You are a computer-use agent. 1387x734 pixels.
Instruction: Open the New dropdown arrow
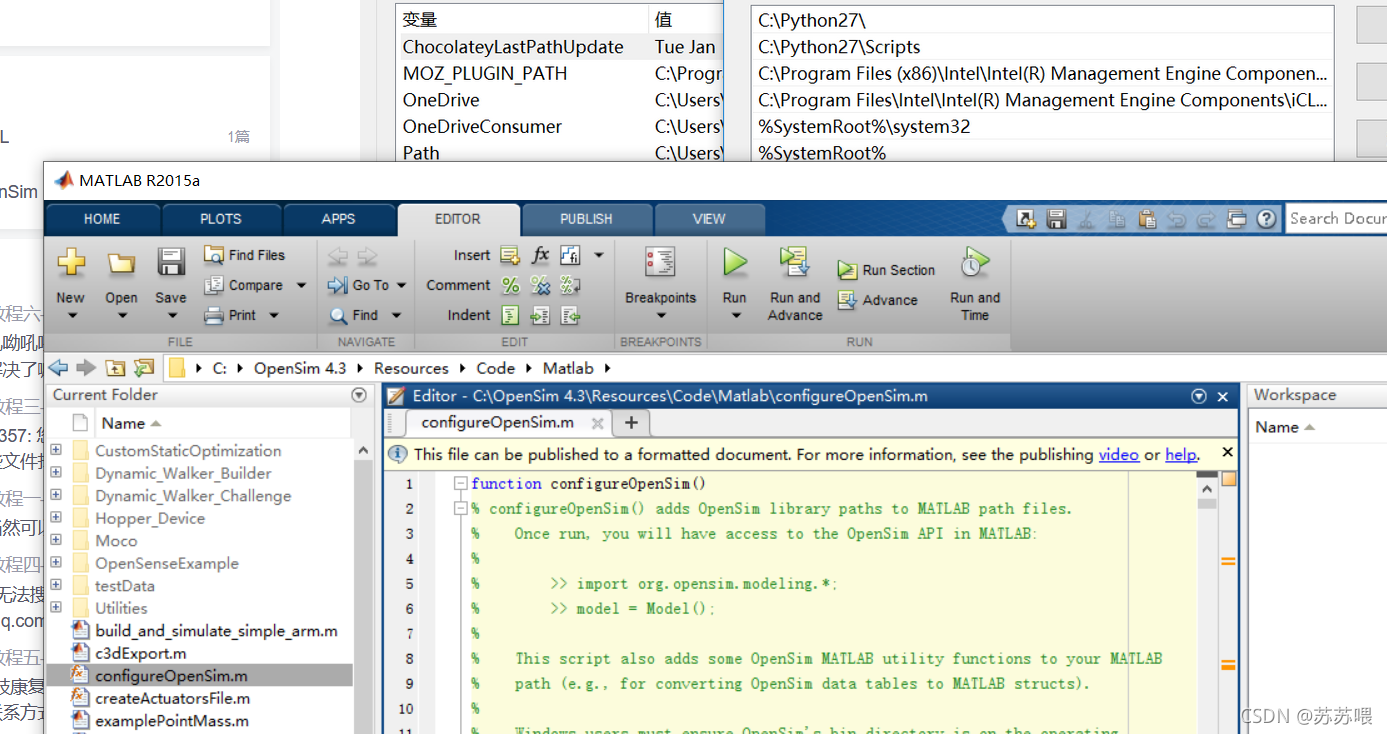(71, 316)
